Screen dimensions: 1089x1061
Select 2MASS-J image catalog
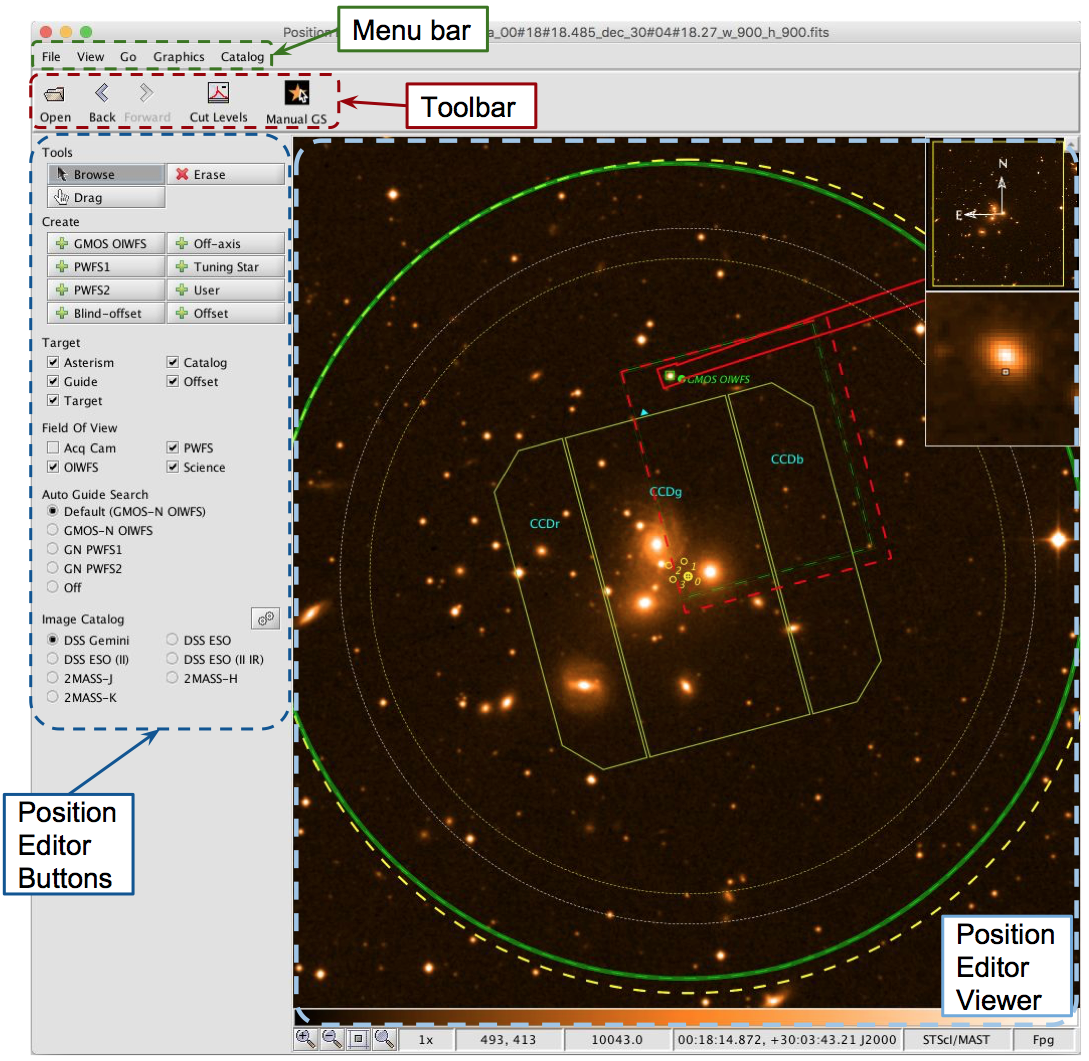53,678
